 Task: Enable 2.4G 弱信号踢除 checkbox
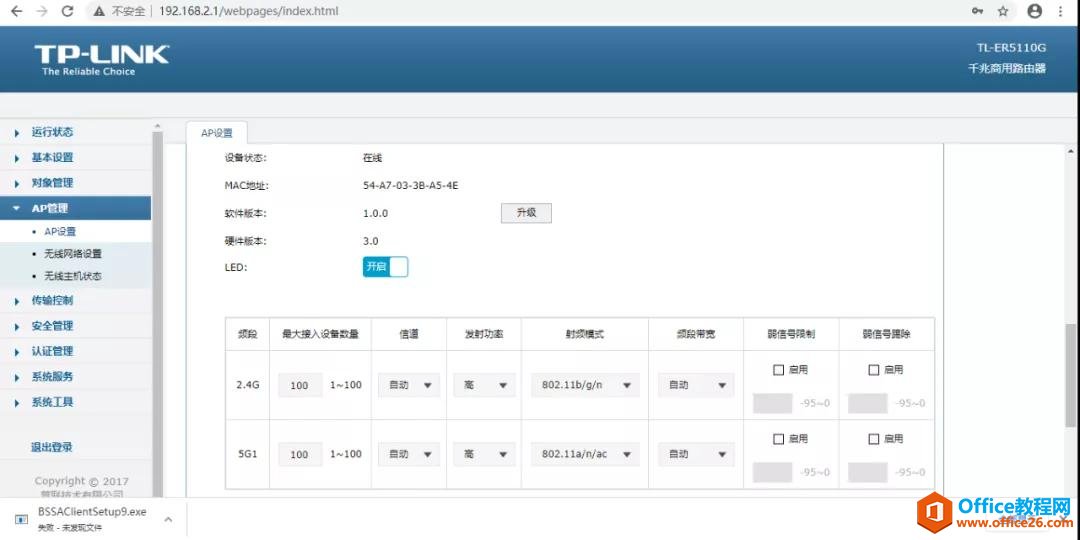click(x=874, y=370)
